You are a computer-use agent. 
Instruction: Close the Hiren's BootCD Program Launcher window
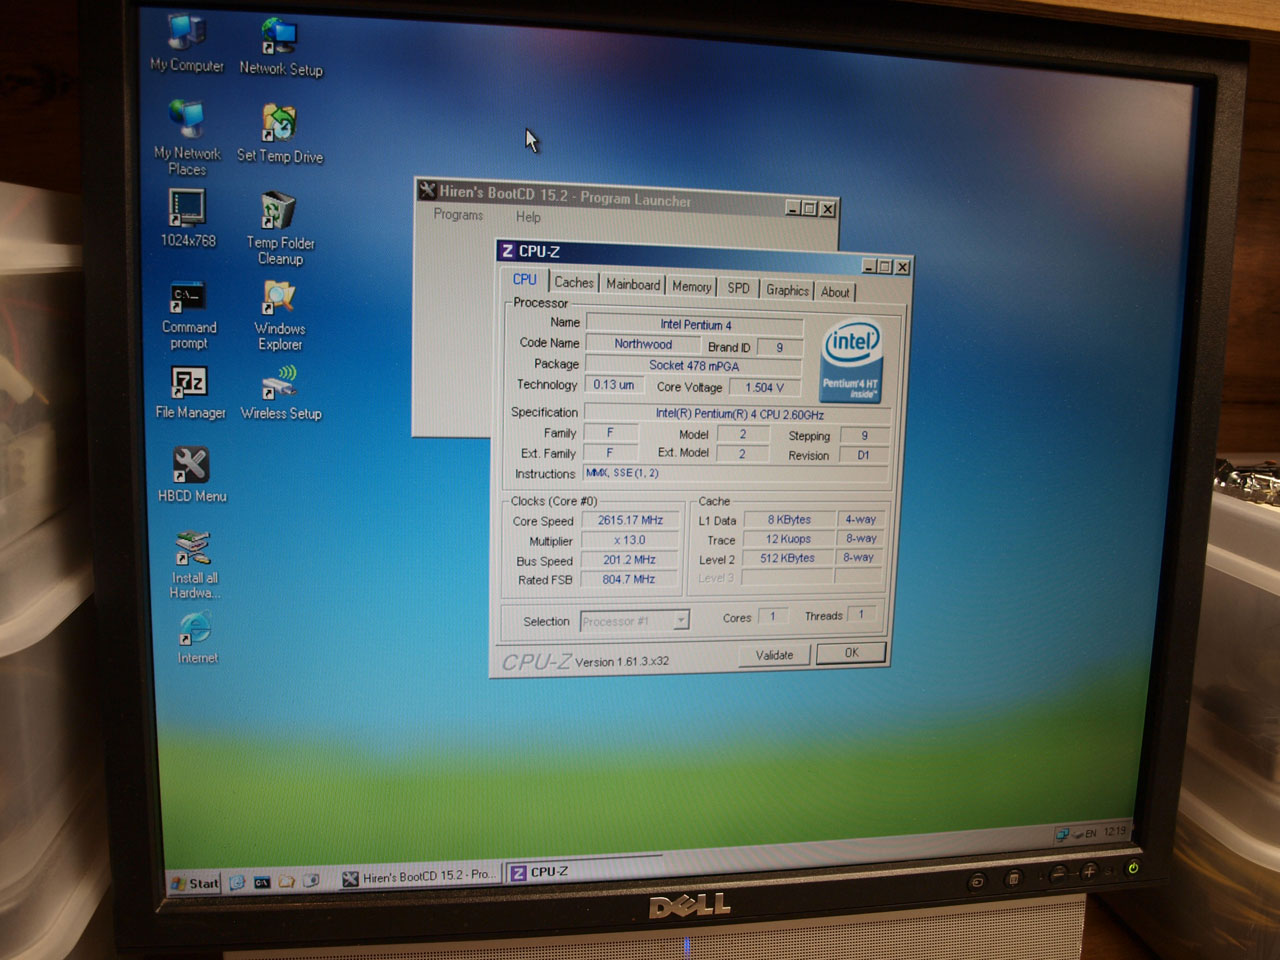[x=828, y=209]
